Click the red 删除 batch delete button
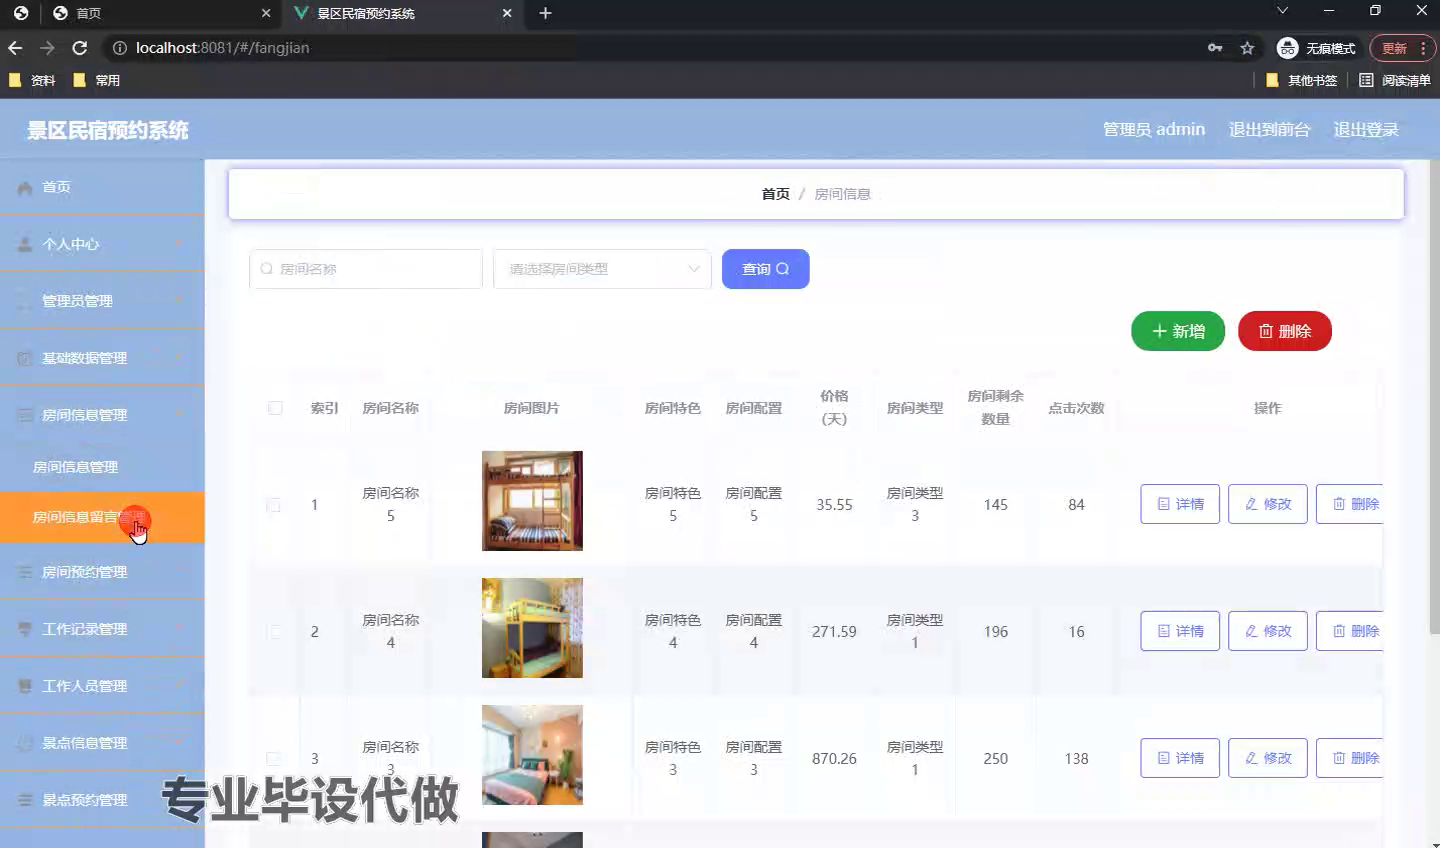The width and height of the screenshot is (1440, 848). 1285,331
